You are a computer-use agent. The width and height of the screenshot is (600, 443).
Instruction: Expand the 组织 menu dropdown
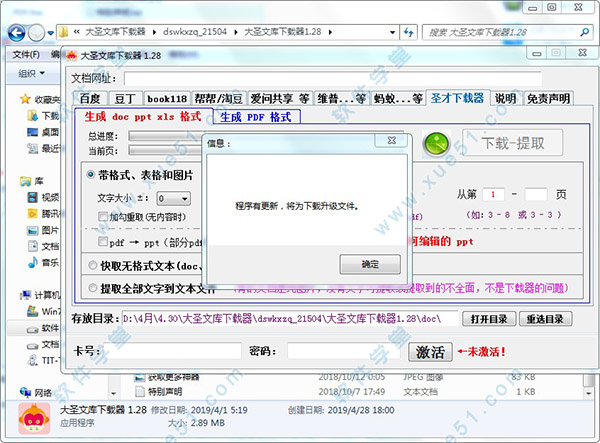point(31,73)
